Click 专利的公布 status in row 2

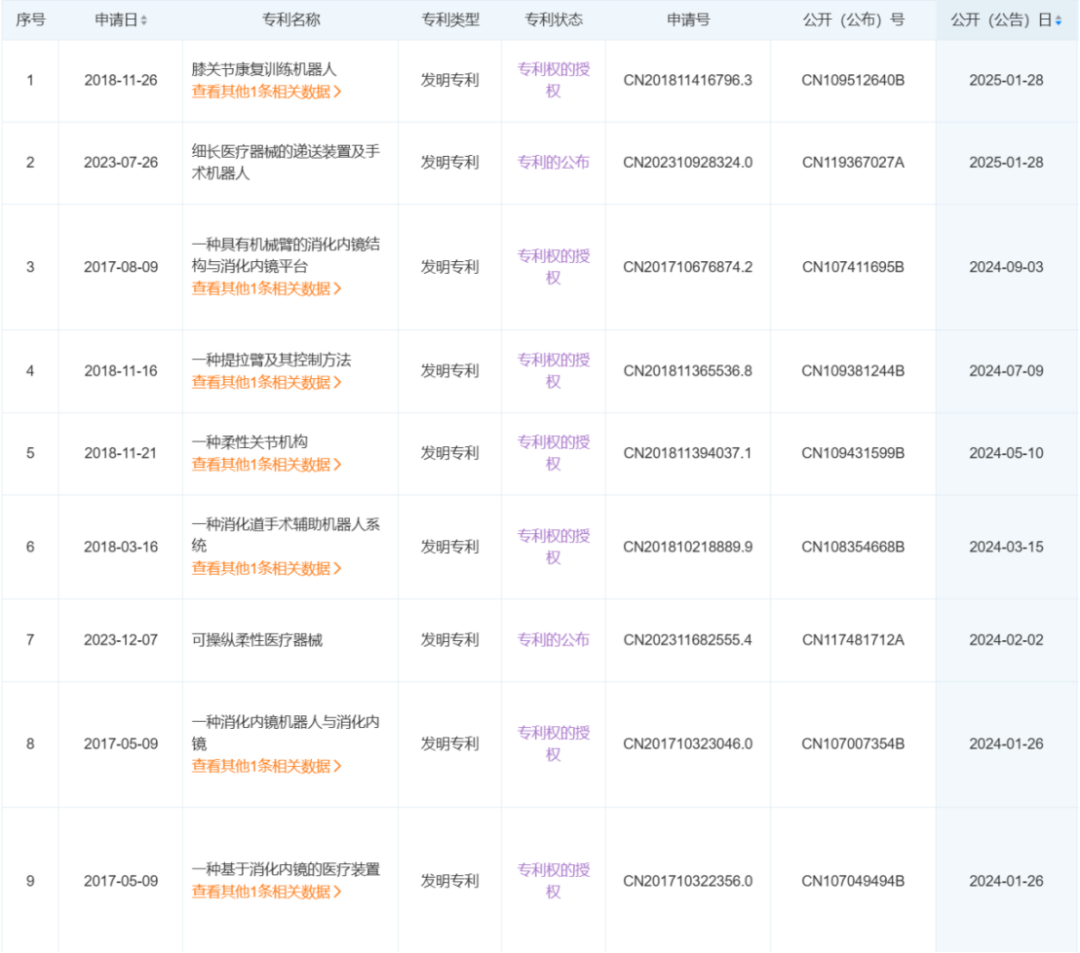554,163
